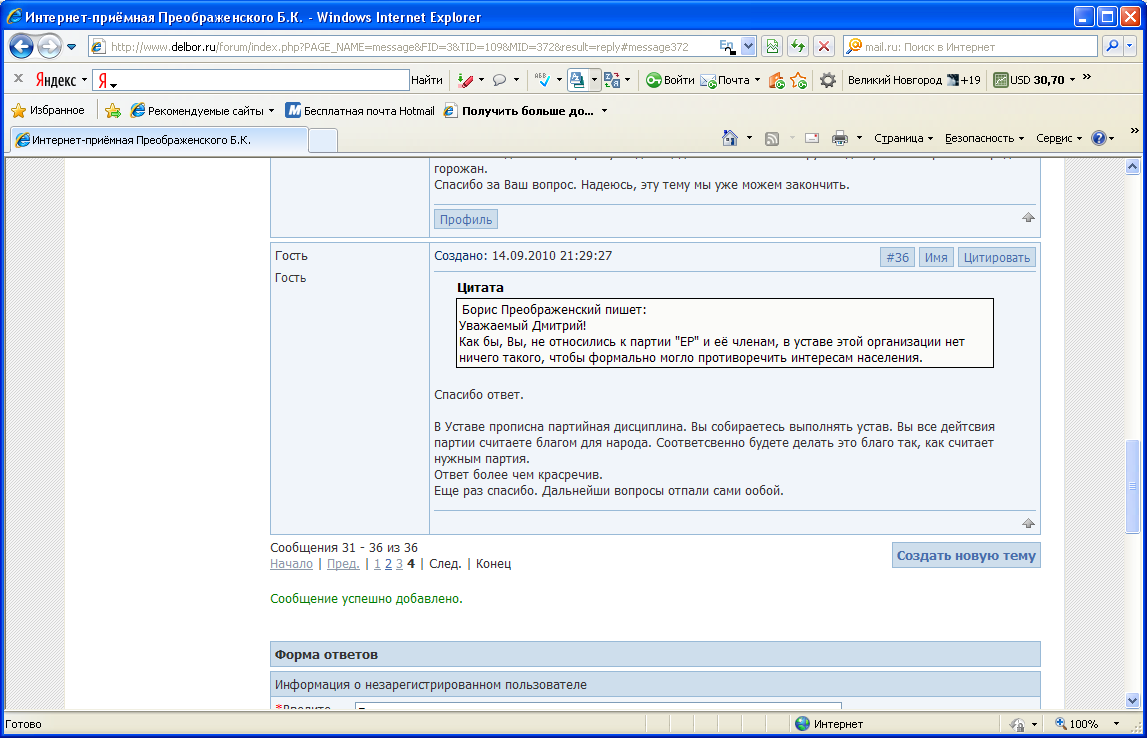Expand the Почта dropdown arrow

tap(757, 80)
